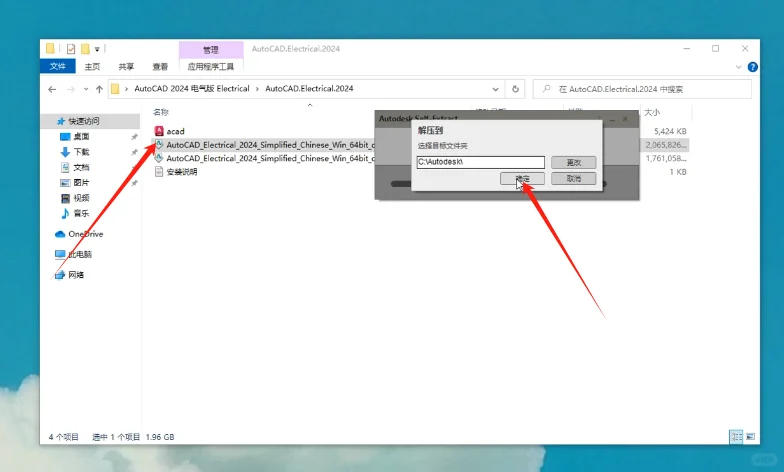Open 音乐 in the sidebar
The width and height of the screenshot is (784, 472).
(x=81, y=214)
